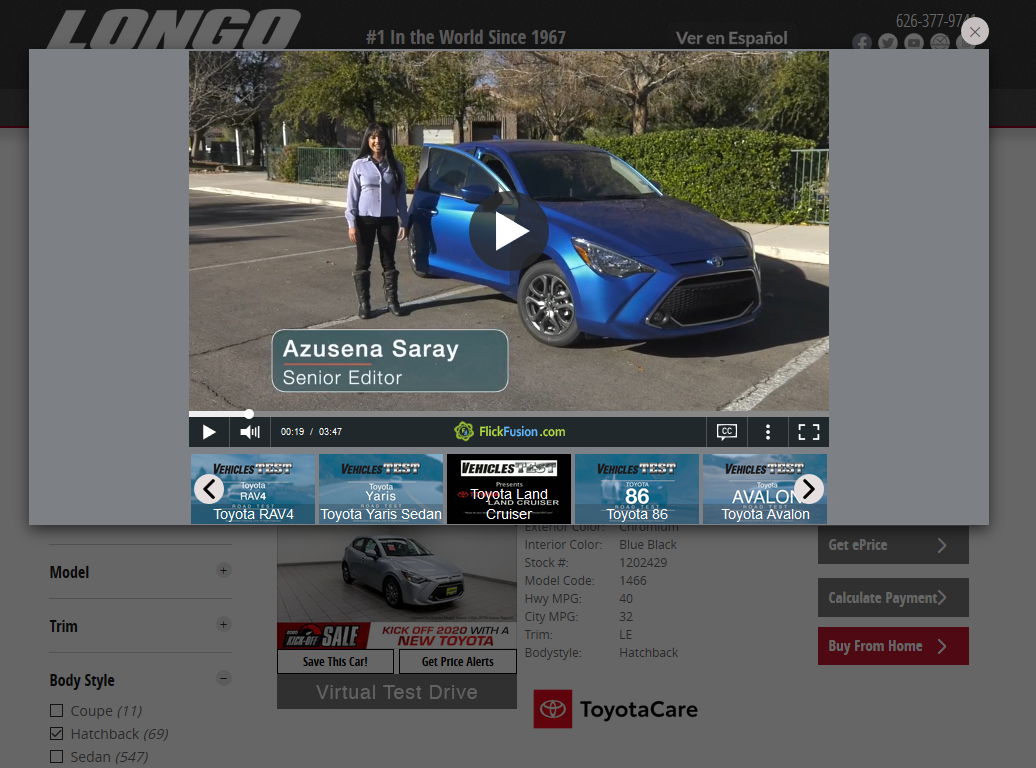Select the Toyota Land Cruiser video thumbnail

[x=509, y=489]
